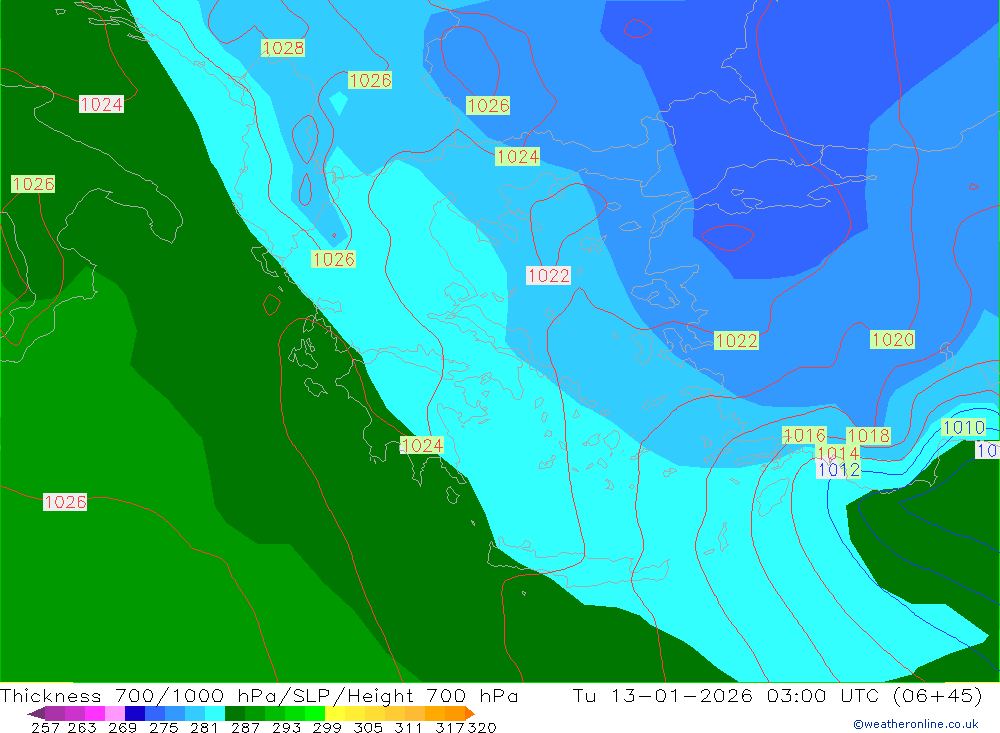Image resolution: width=1000 pixels, height=733 pixels.
Task: Click the green-background 1022 label
Action: [x=736, y=341]
